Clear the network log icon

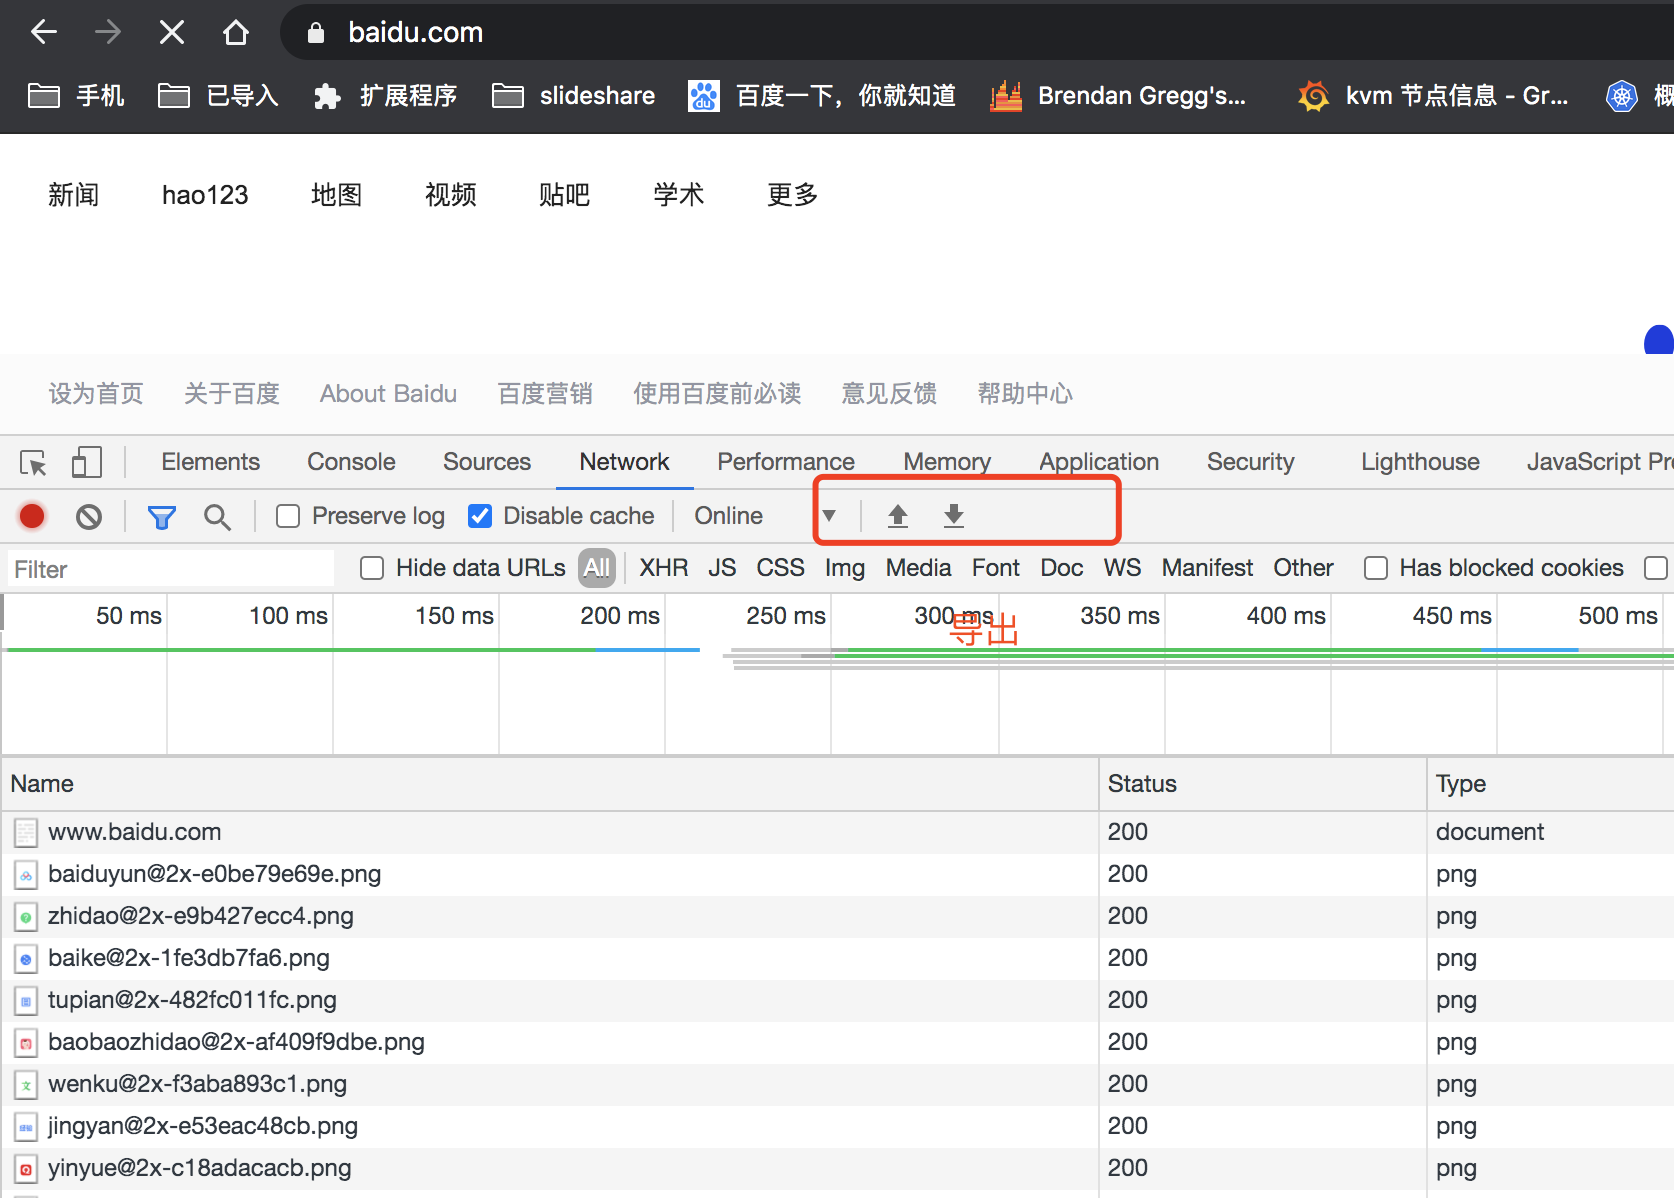tap(89, 516)
